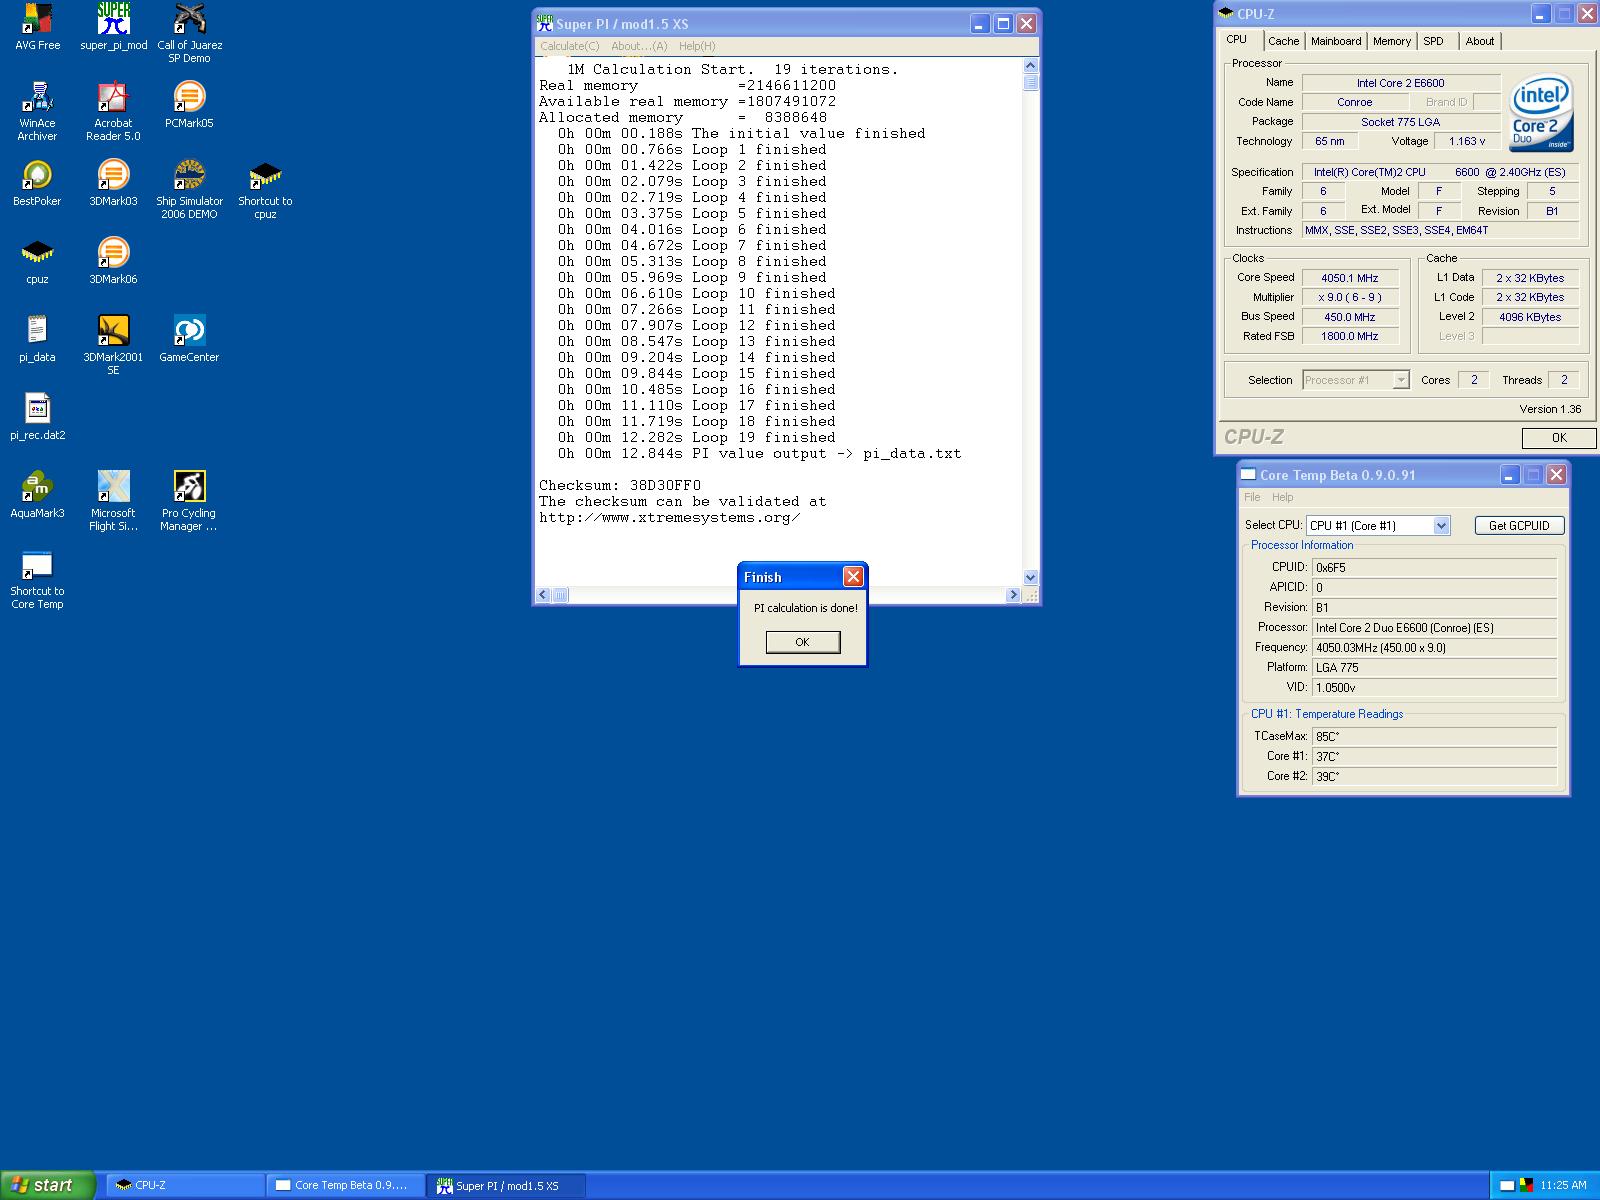Click the Get GCPUID button
Viewport: 1600px width, 1200px height.
tap(1519, 525)
